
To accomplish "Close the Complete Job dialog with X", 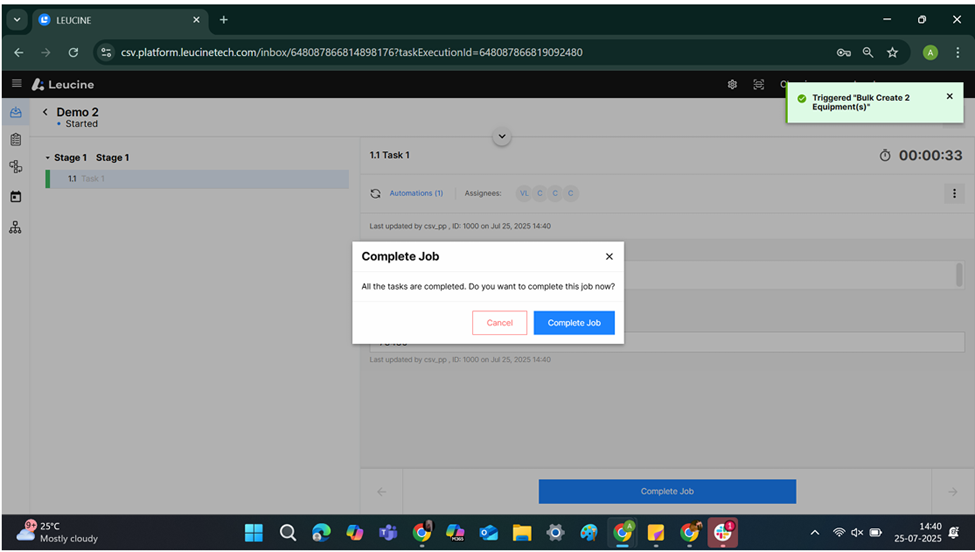I will point(609,257).
